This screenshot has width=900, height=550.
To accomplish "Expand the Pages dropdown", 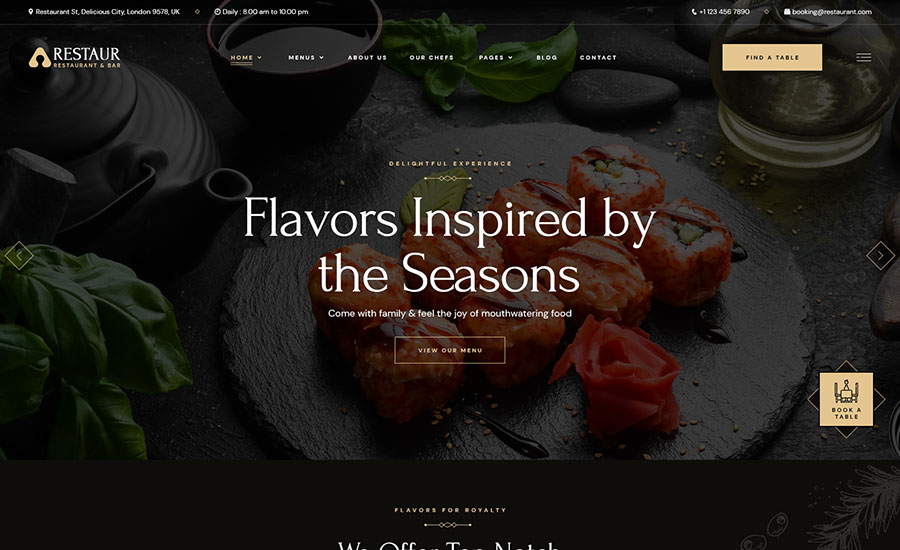I will click(496, 57).
